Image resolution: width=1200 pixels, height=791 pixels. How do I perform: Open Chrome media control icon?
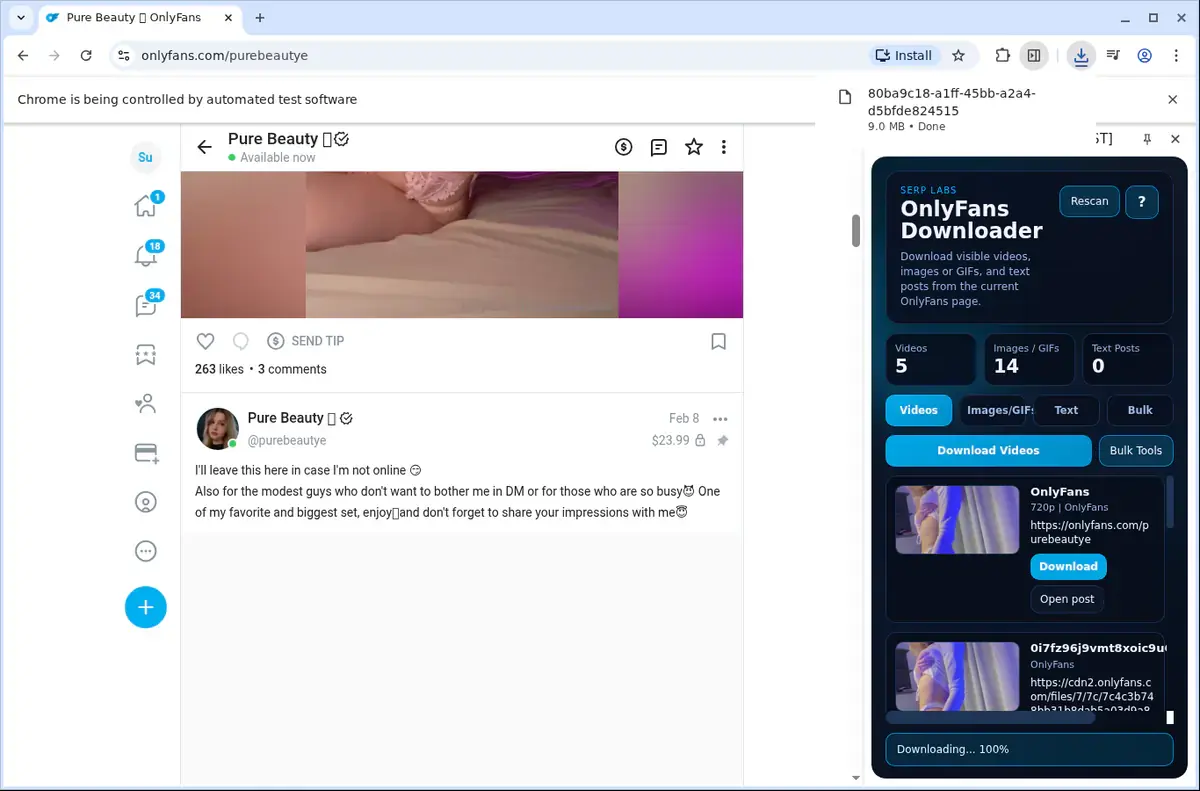point(1114,56)
